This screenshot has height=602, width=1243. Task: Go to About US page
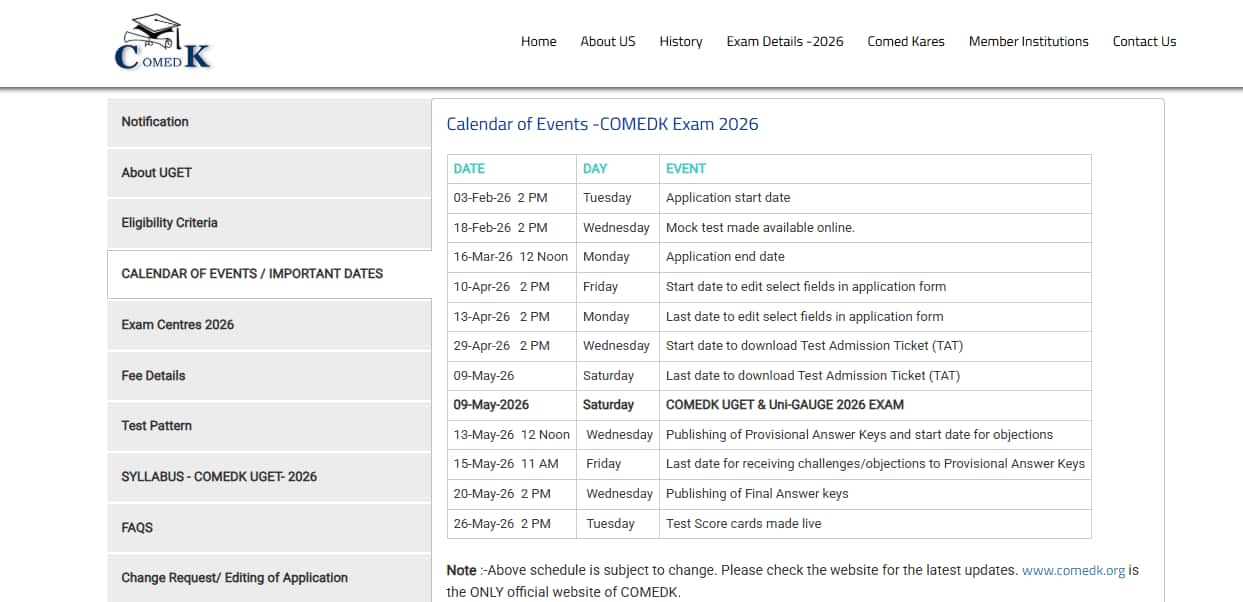(607, 41)
